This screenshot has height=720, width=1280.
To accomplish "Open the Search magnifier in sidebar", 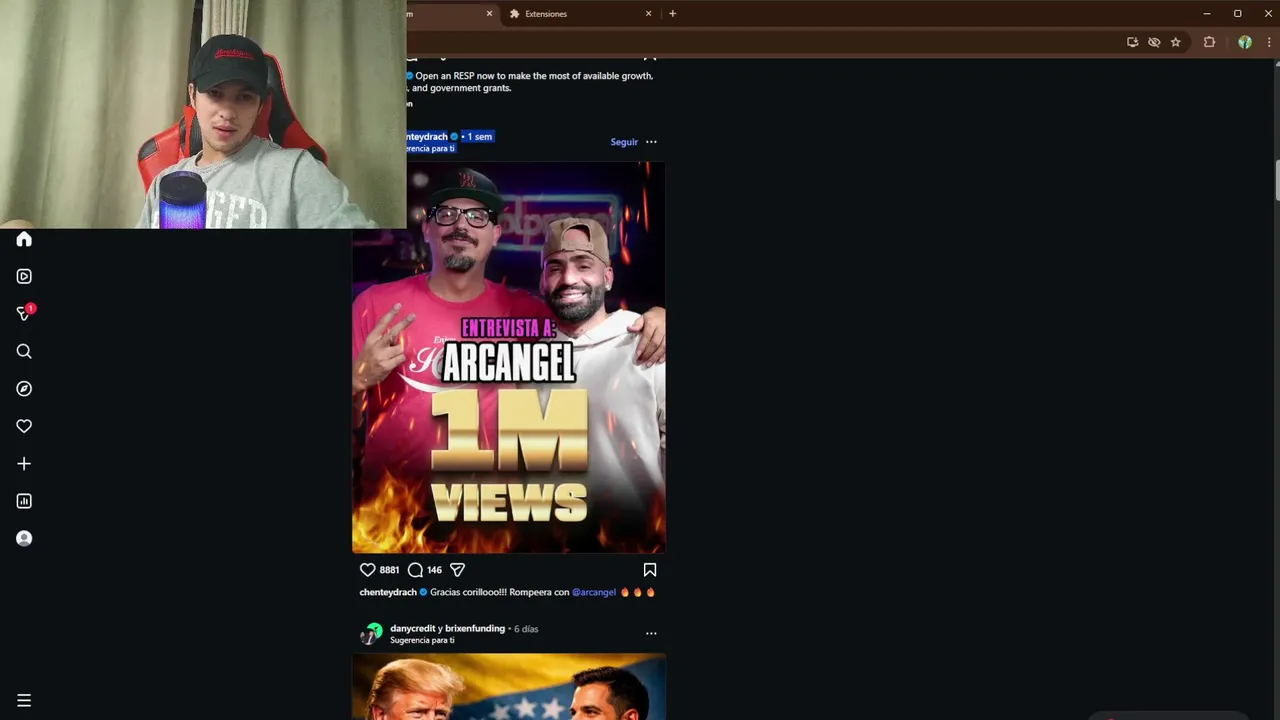I will (x=24, y=351).
